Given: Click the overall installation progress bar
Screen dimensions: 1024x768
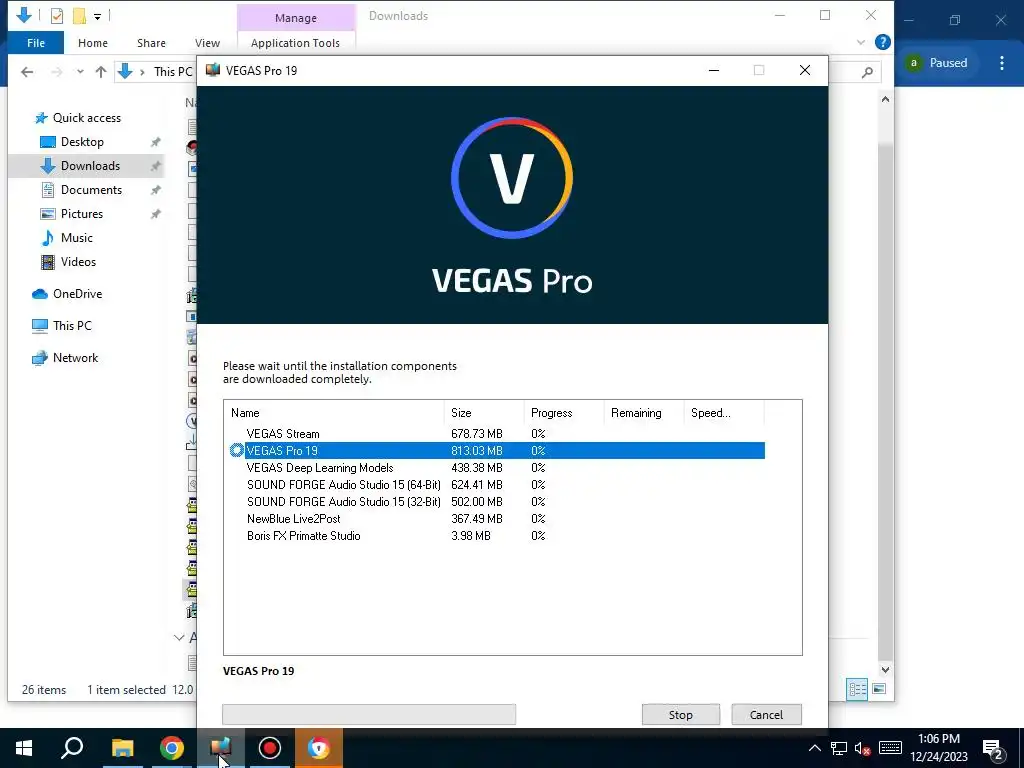Looking at the screenshot, I should (369, 714).
